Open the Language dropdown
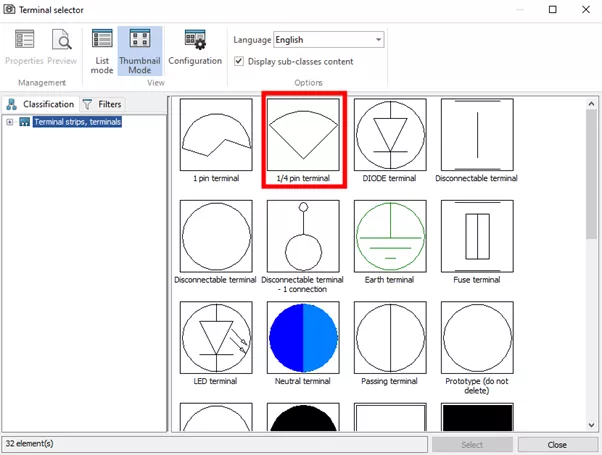 [377, 40]
